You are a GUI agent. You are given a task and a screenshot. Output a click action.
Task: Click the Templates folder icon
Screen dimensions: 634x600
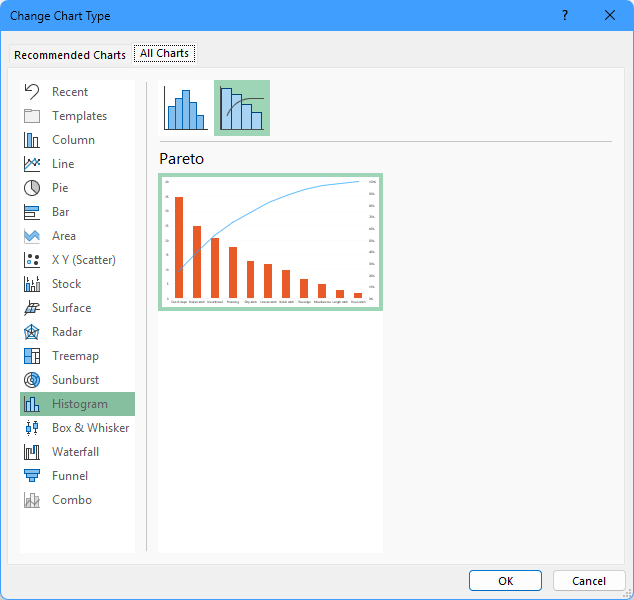point(32,116)
